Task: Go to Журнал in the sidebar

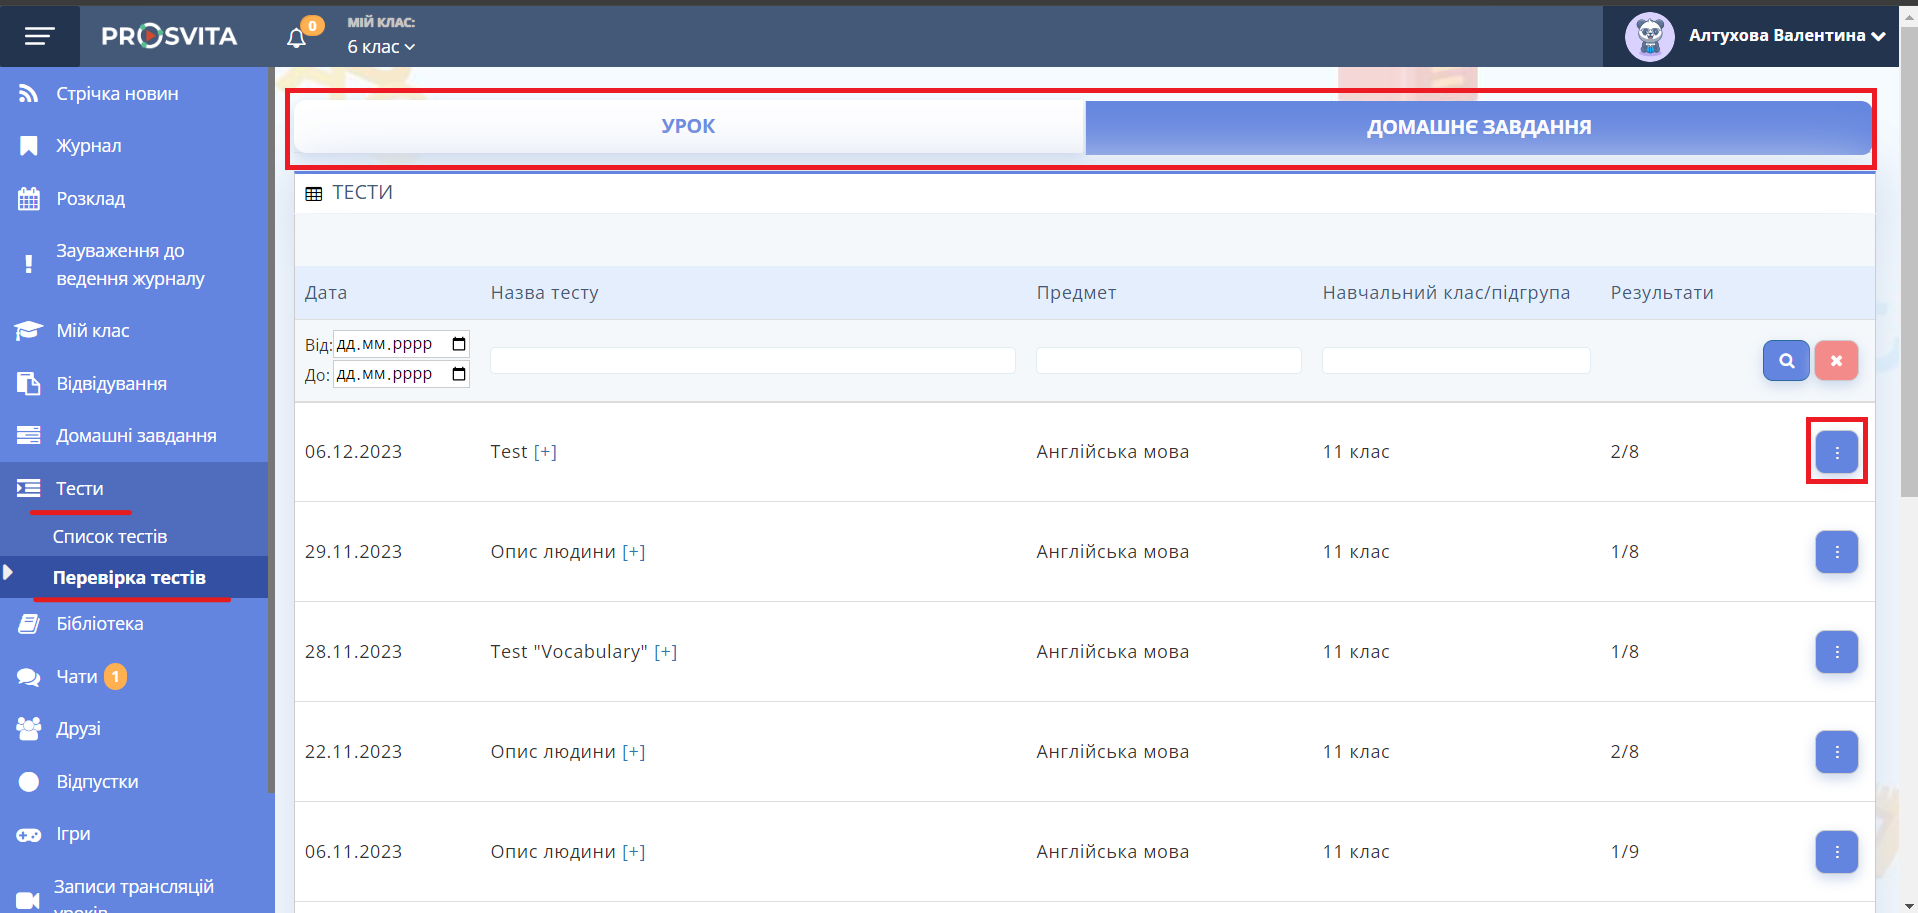Action: pos(88,146)
